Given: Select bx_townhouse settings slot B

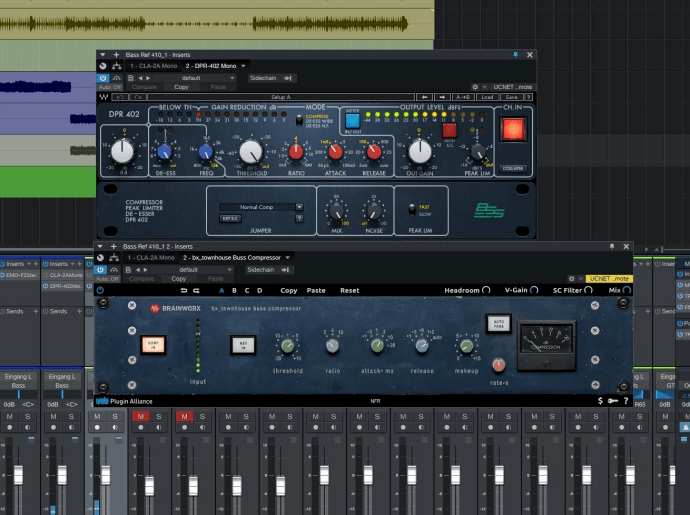Looking at the screenshot, I should [x=234, y=291].
